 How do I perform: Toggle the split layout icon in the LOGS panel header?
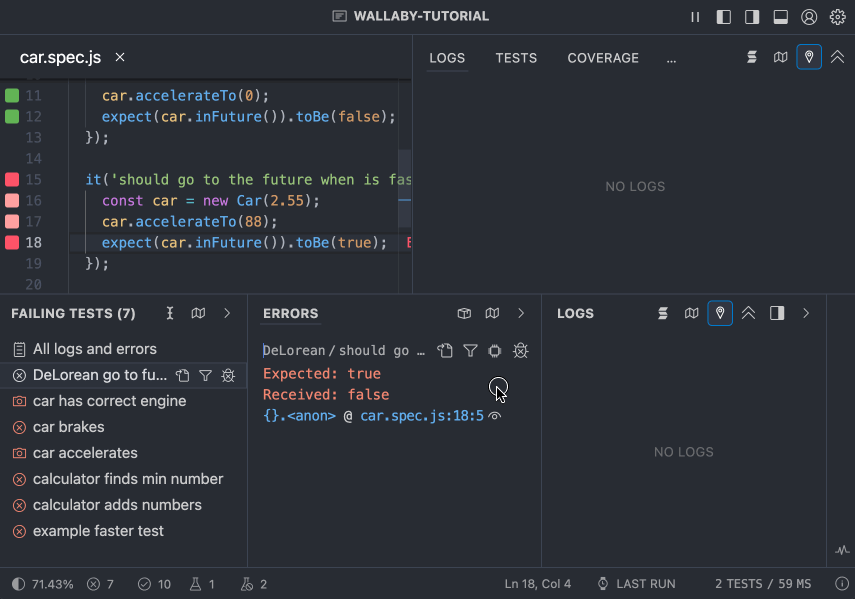point(777,313)
